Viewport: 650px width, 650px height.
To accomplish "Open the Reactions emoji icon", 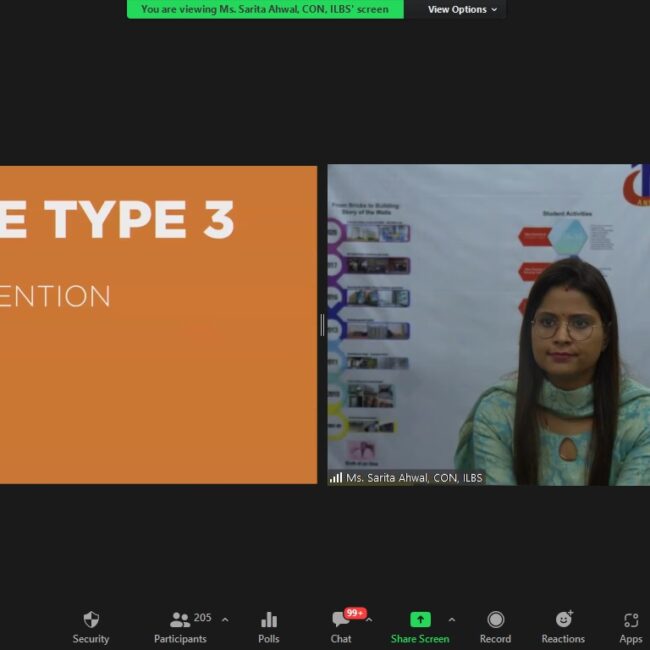I will (x=563, y=620).
